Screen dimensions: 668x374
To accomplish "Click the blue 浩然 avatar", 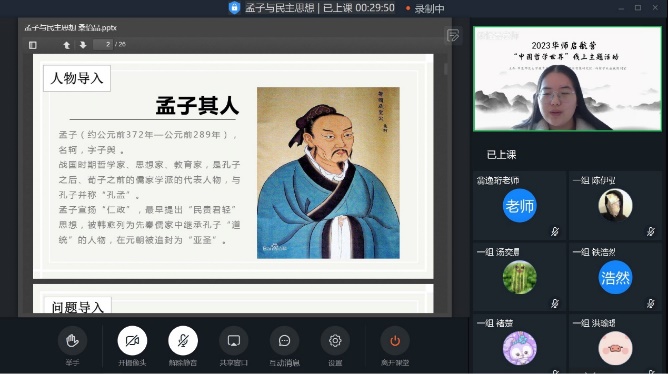I will click(x=615, y=278).
